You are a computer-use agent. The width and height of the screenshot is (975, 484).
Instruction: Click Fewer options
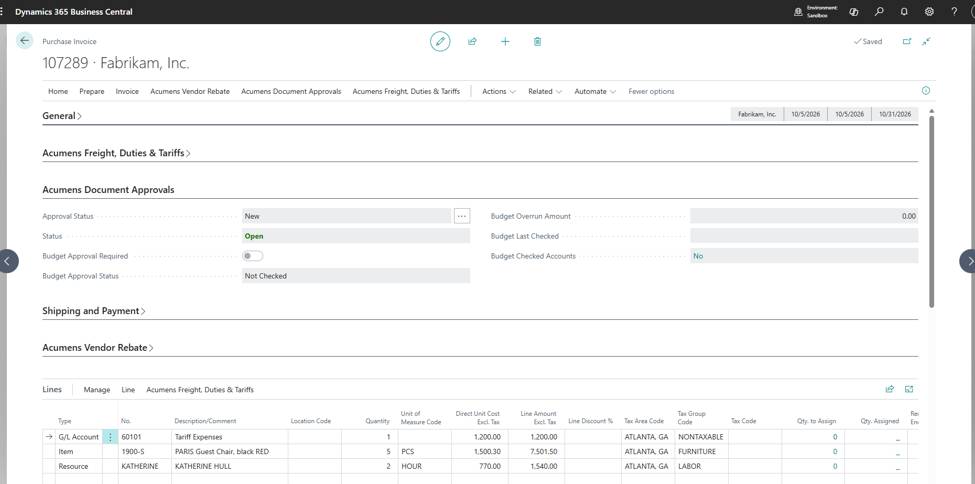coord(651,91)
